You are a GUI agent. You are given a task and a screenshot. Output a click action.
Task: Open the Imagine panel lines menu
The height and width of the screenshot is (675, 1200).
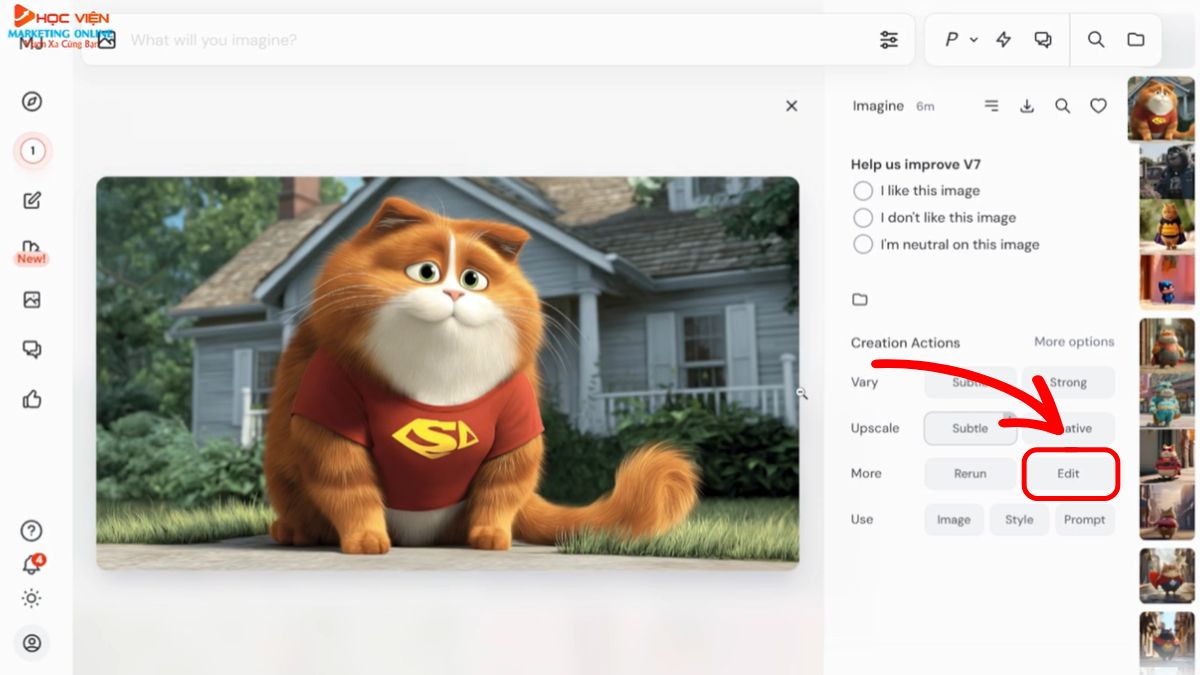tap(992, 106)
